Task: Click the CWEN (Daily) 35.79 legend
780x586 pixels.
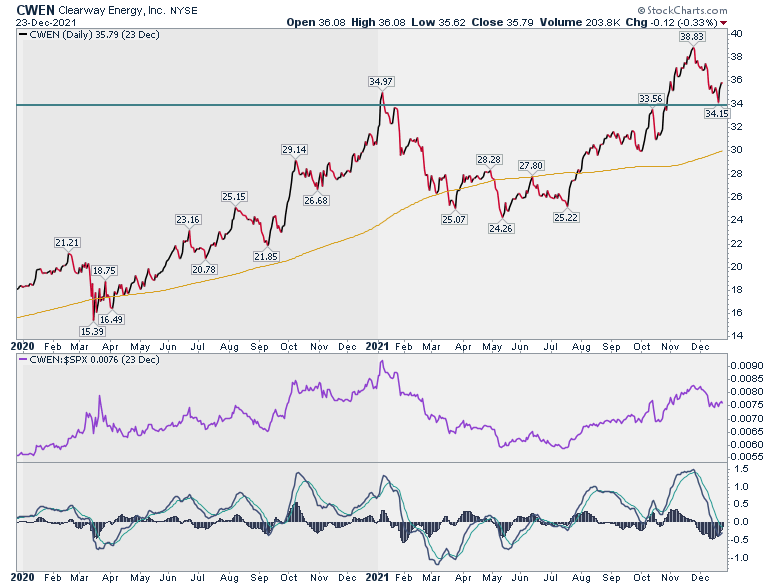Action: [89, 35]
